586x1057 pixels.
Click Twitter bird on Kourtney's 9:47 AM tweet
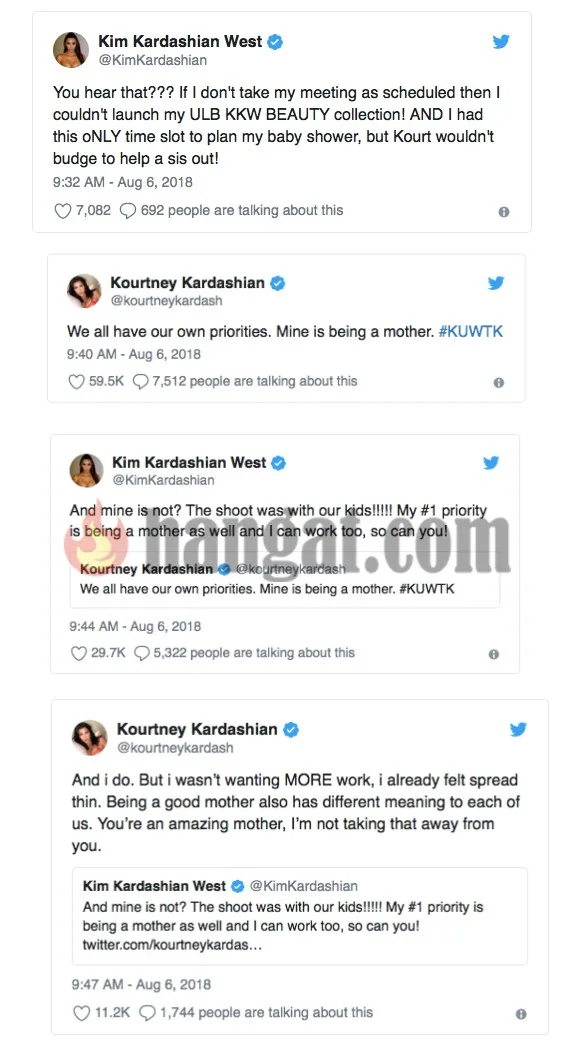tap(518, 729)
